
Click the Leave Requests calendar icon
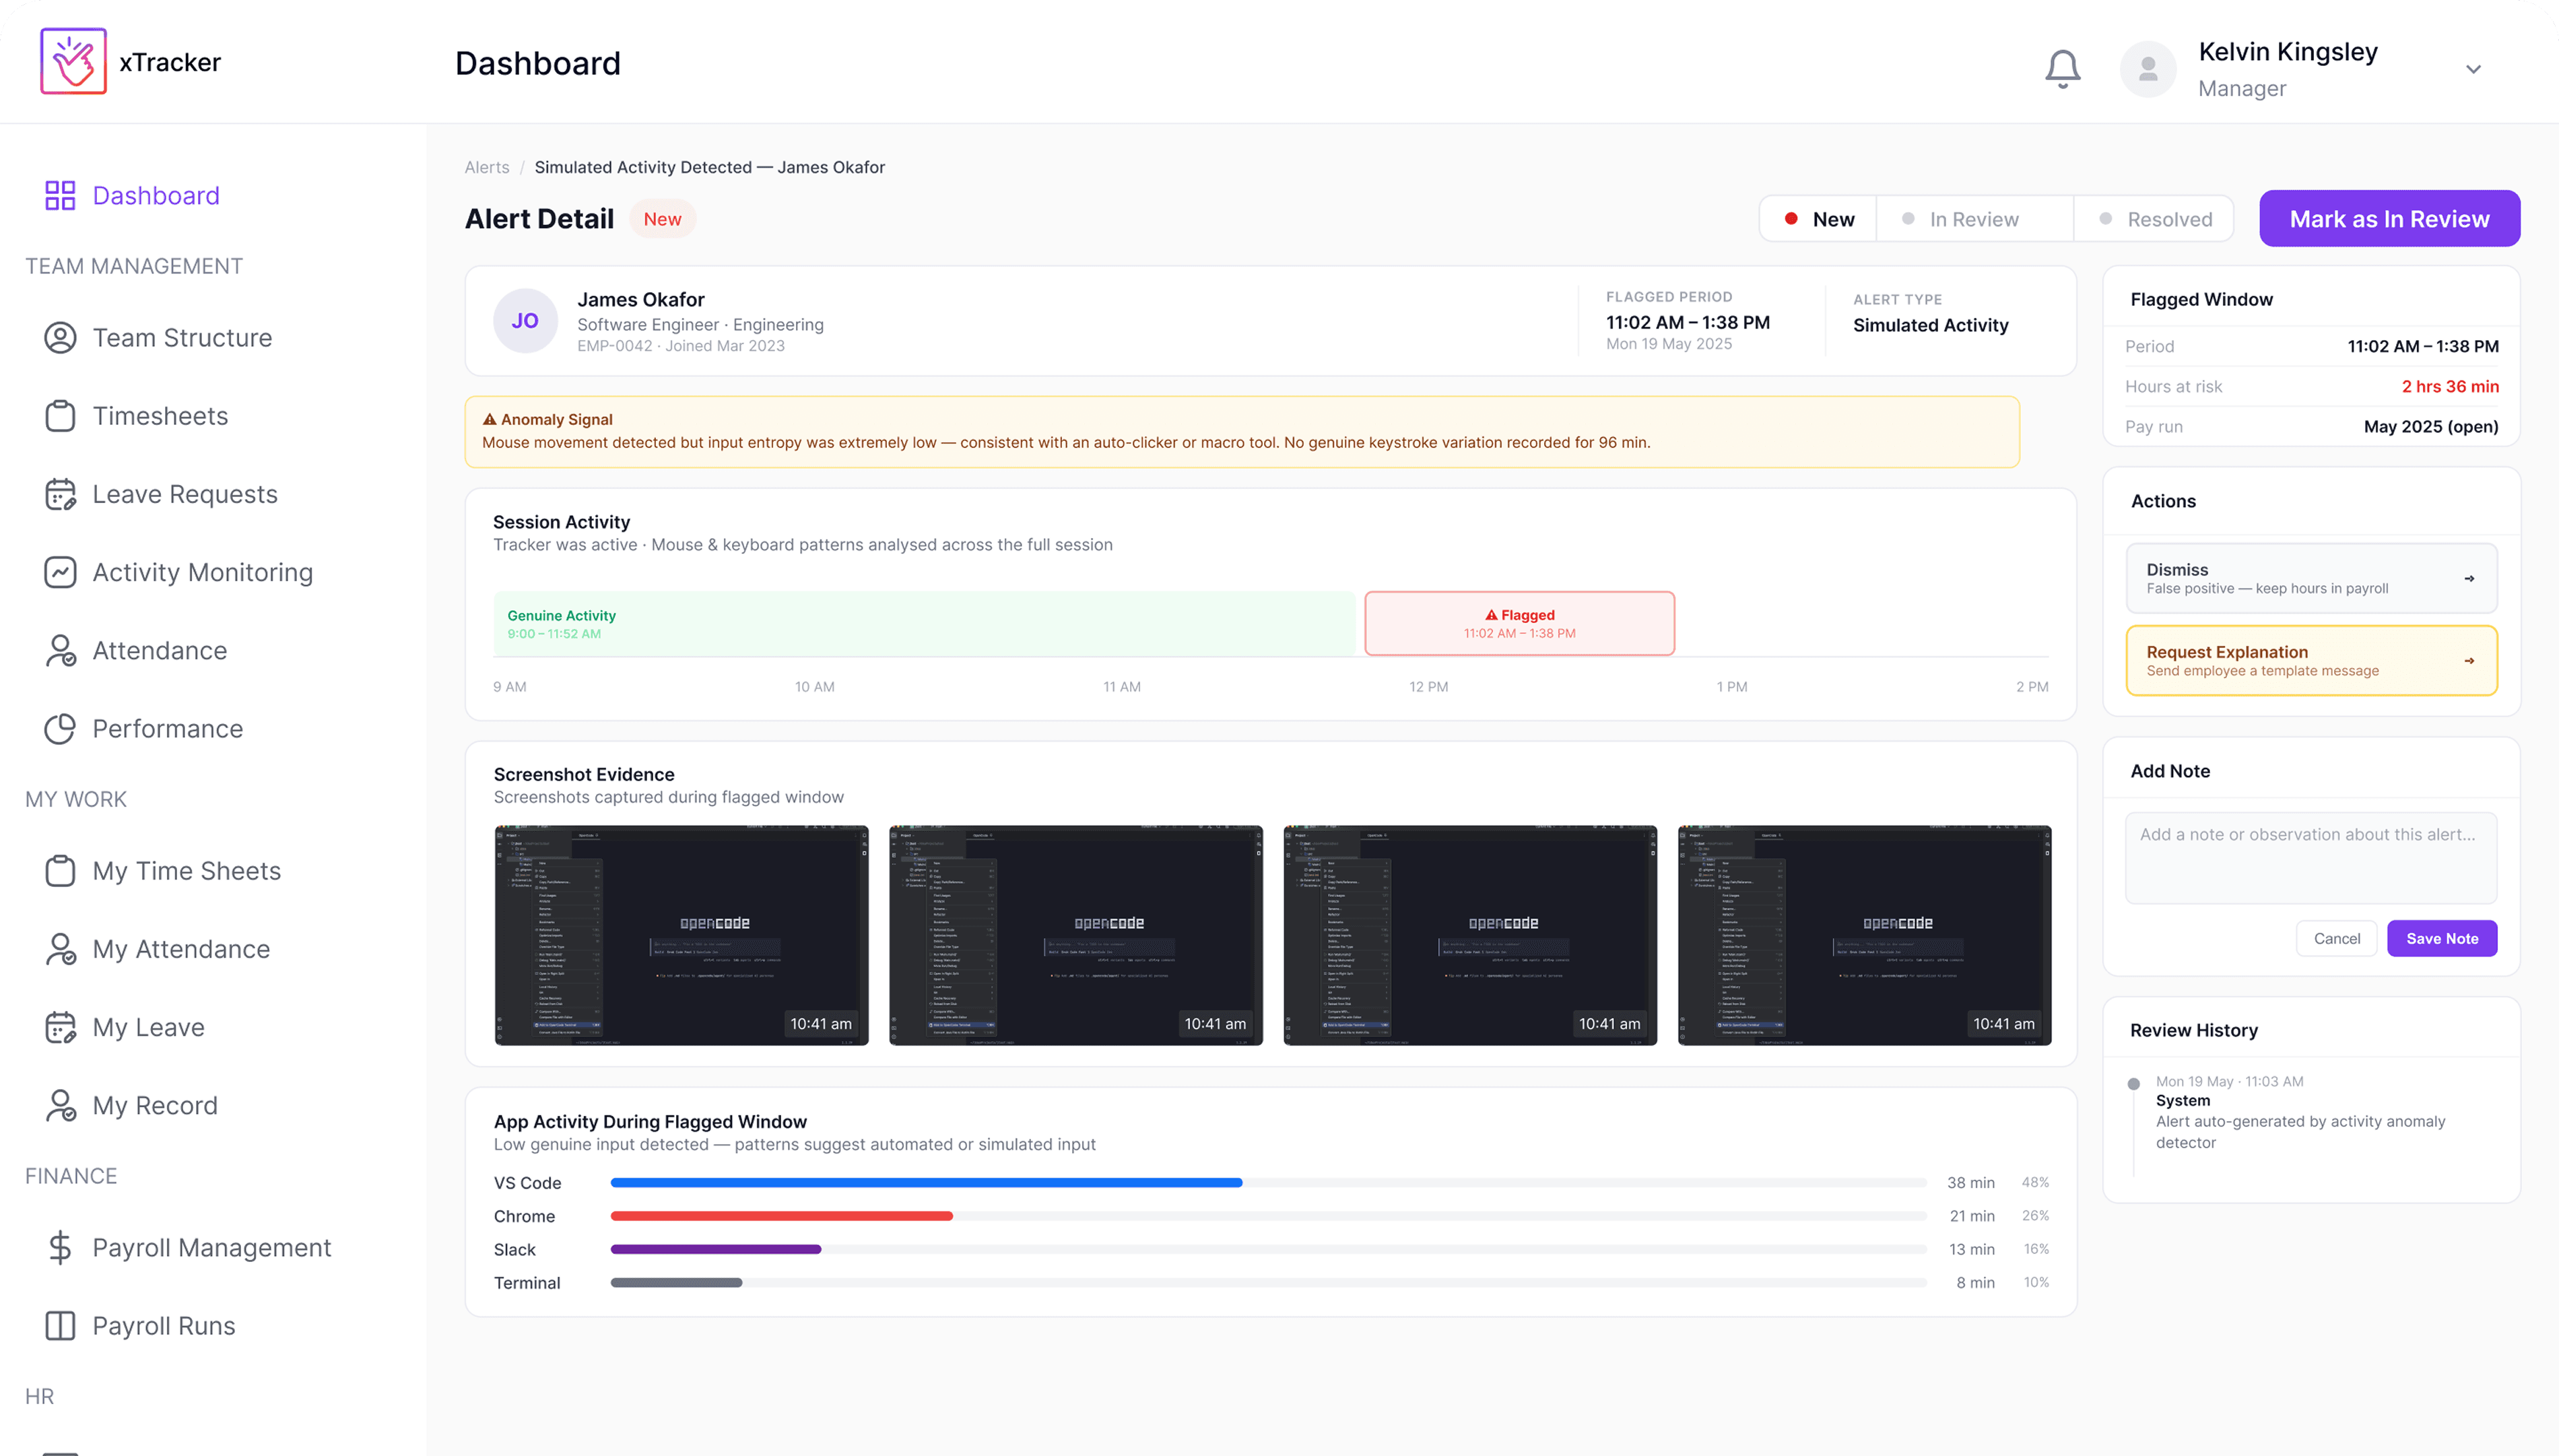[x=60, y=494]
